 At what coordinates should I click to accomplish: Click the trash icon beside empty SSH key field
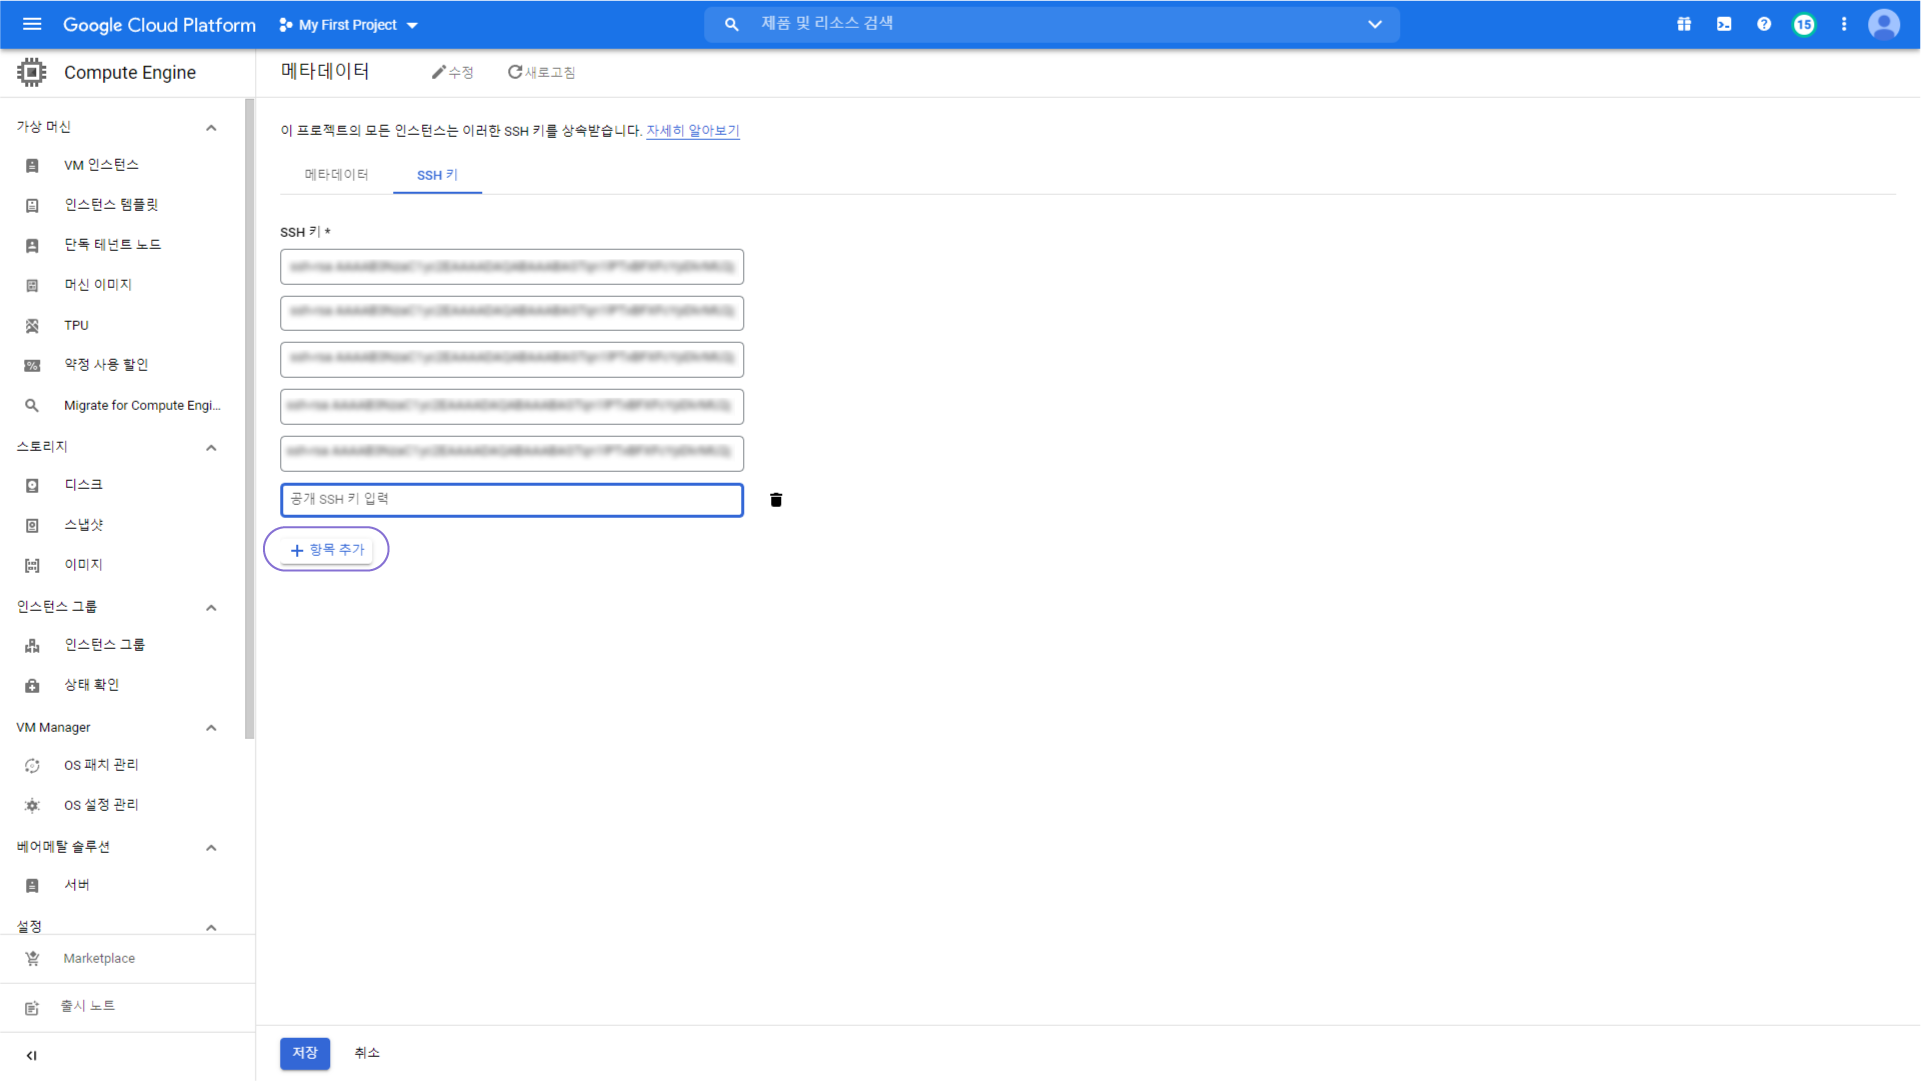[776, 500]
